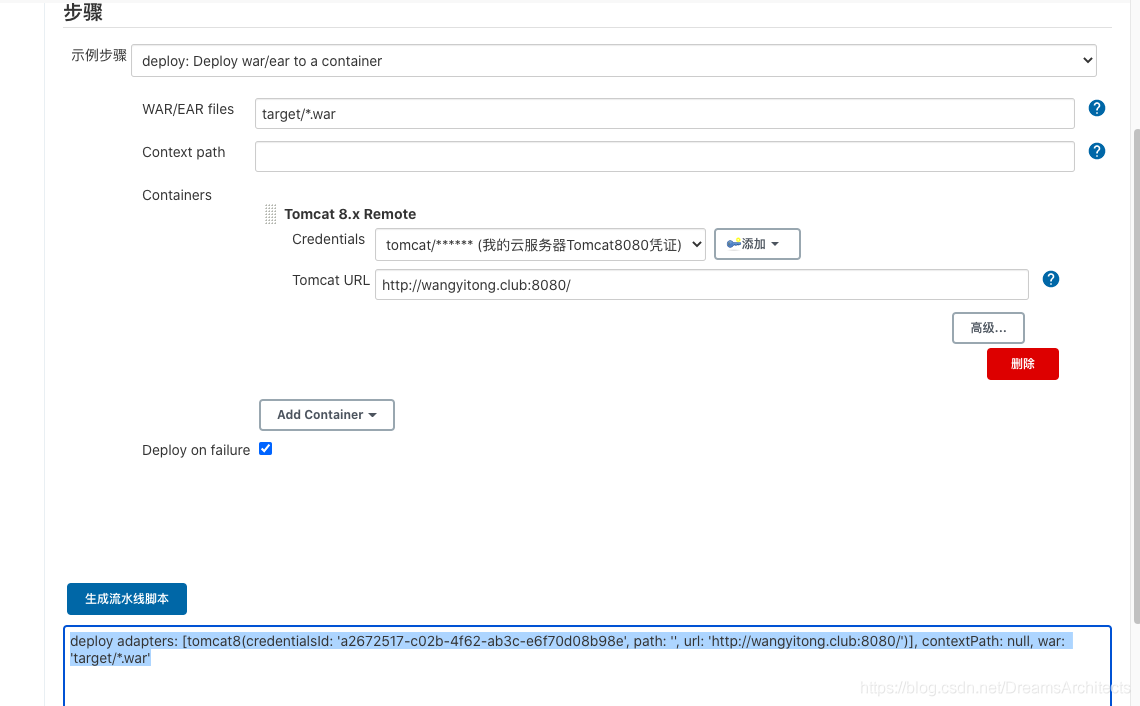Open the 示例步骤 sample step dropdown
Image resolution: width=1140 pixels, height=706 pixels.
click(x=613, y=61)
